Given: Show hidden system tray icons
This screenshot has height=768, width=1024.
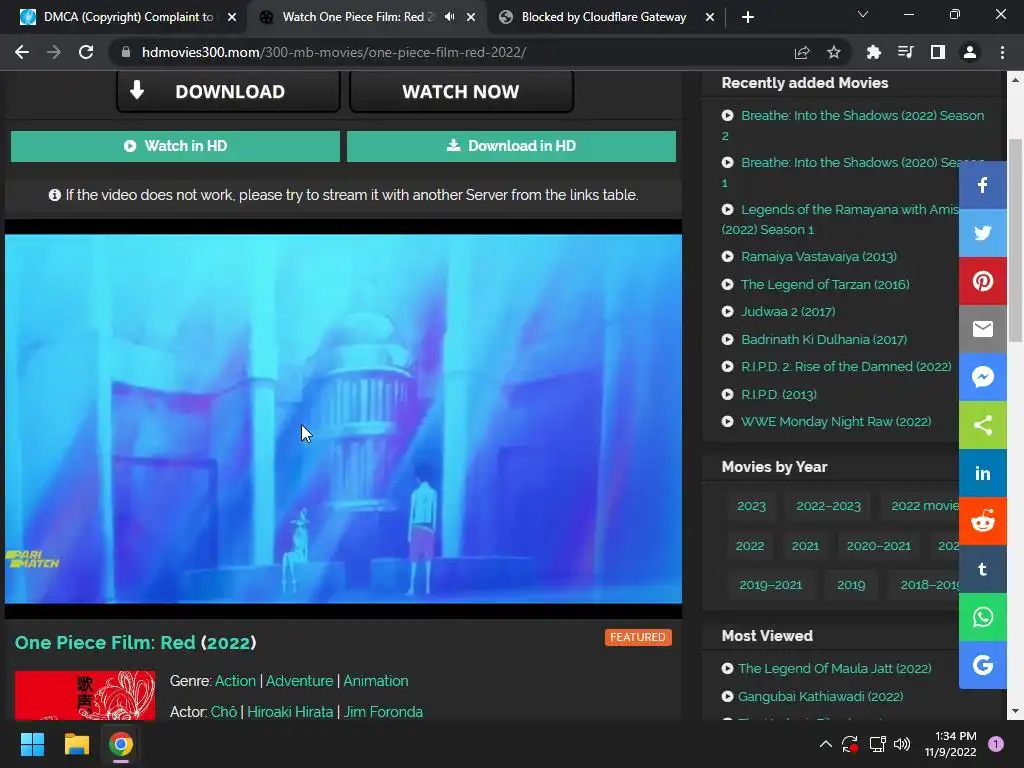Looking at the screenshot, I should (825, 744).
